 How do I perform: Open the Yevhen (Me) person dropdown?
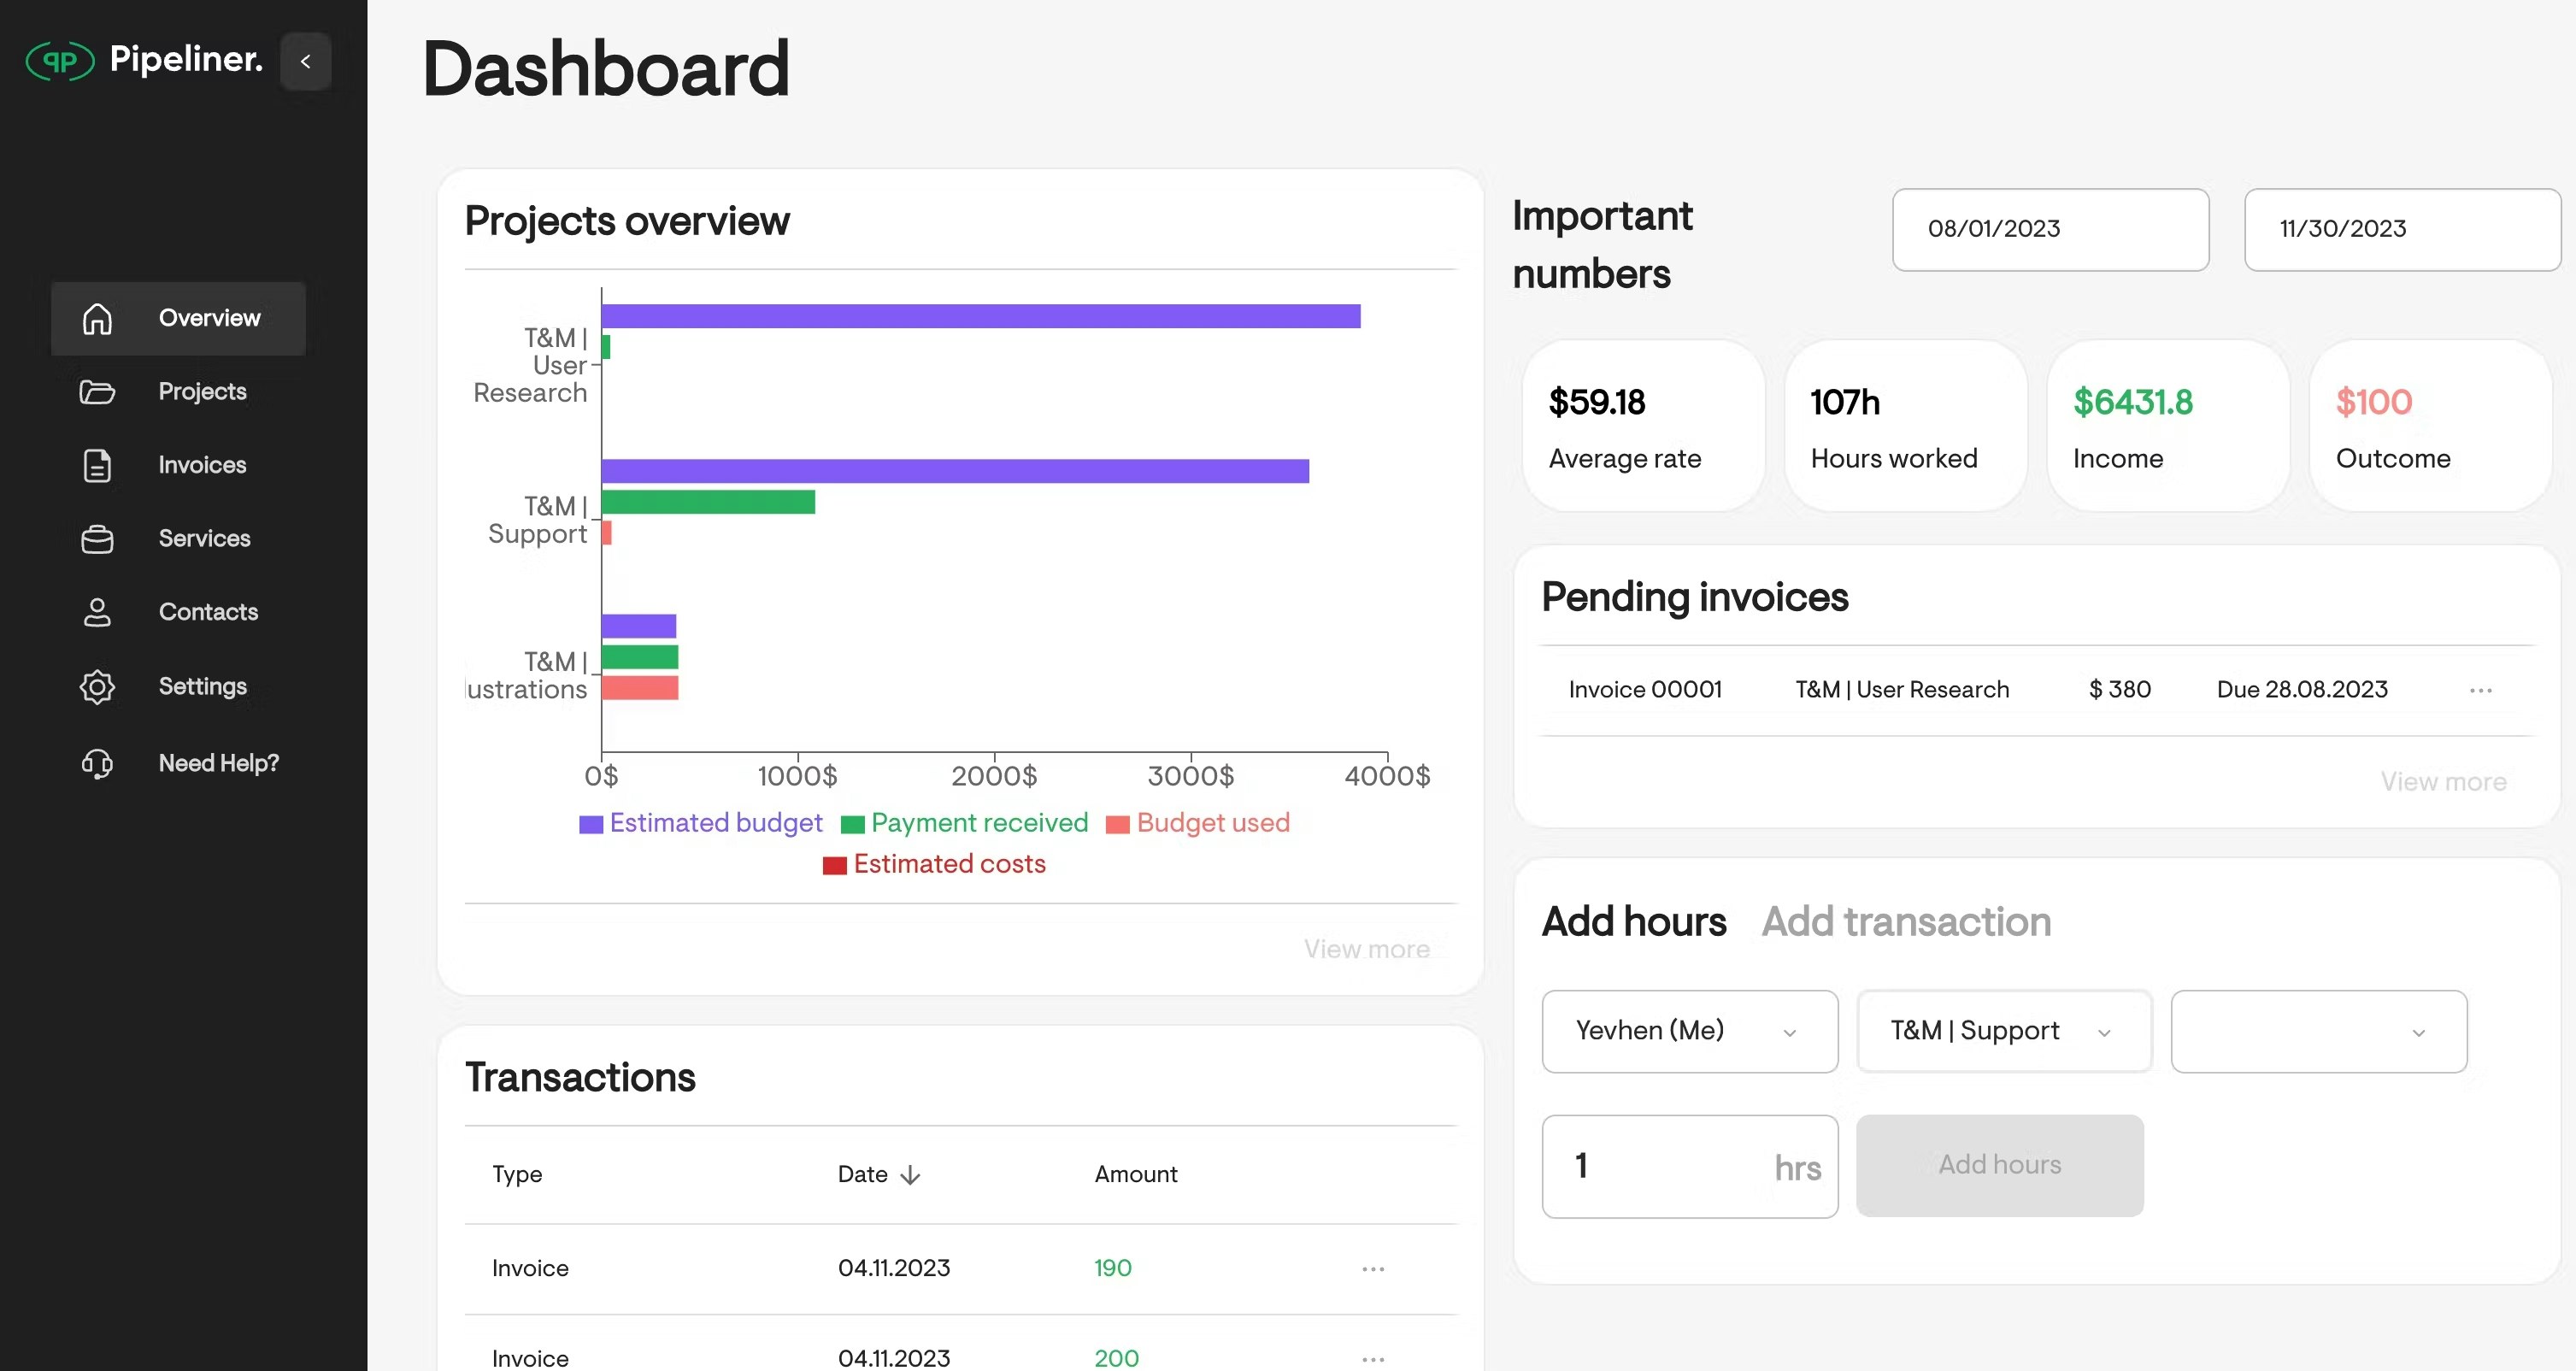pos(1689,1031)
